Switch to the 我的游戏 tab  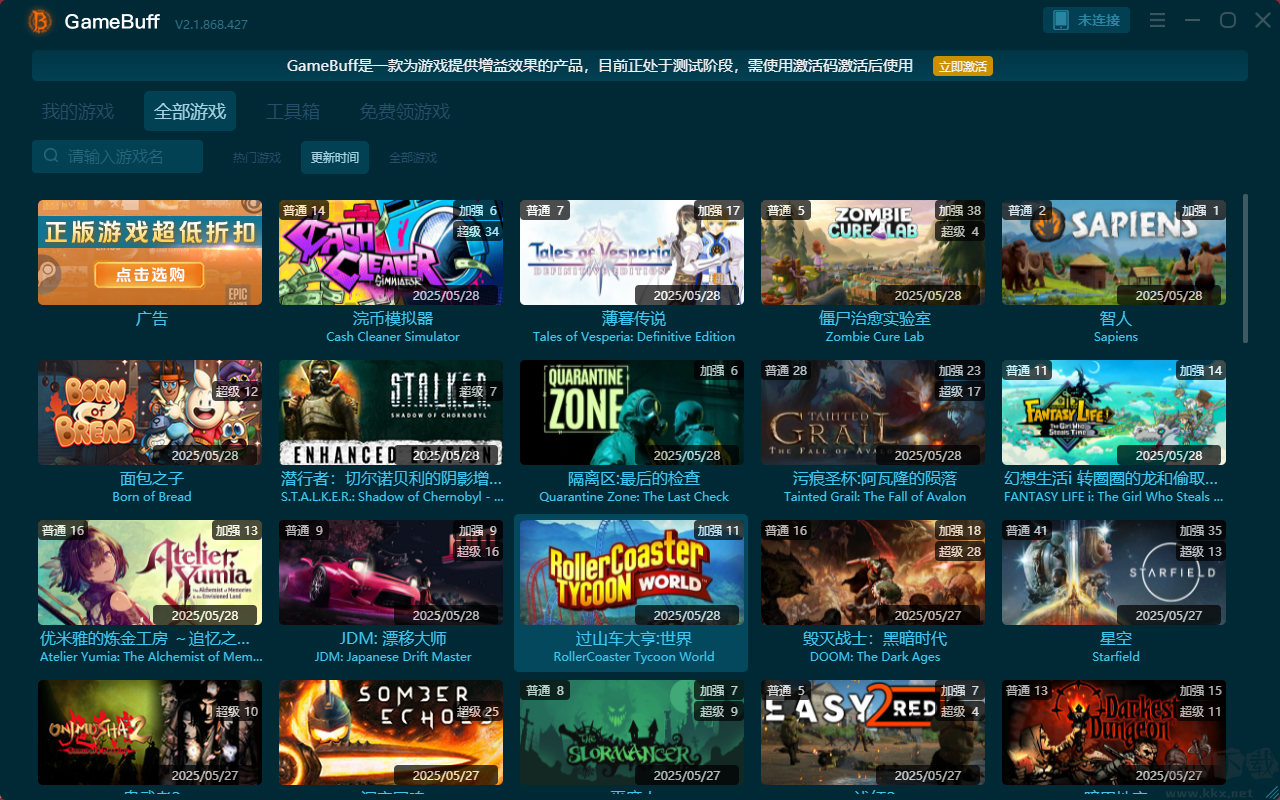78,111
